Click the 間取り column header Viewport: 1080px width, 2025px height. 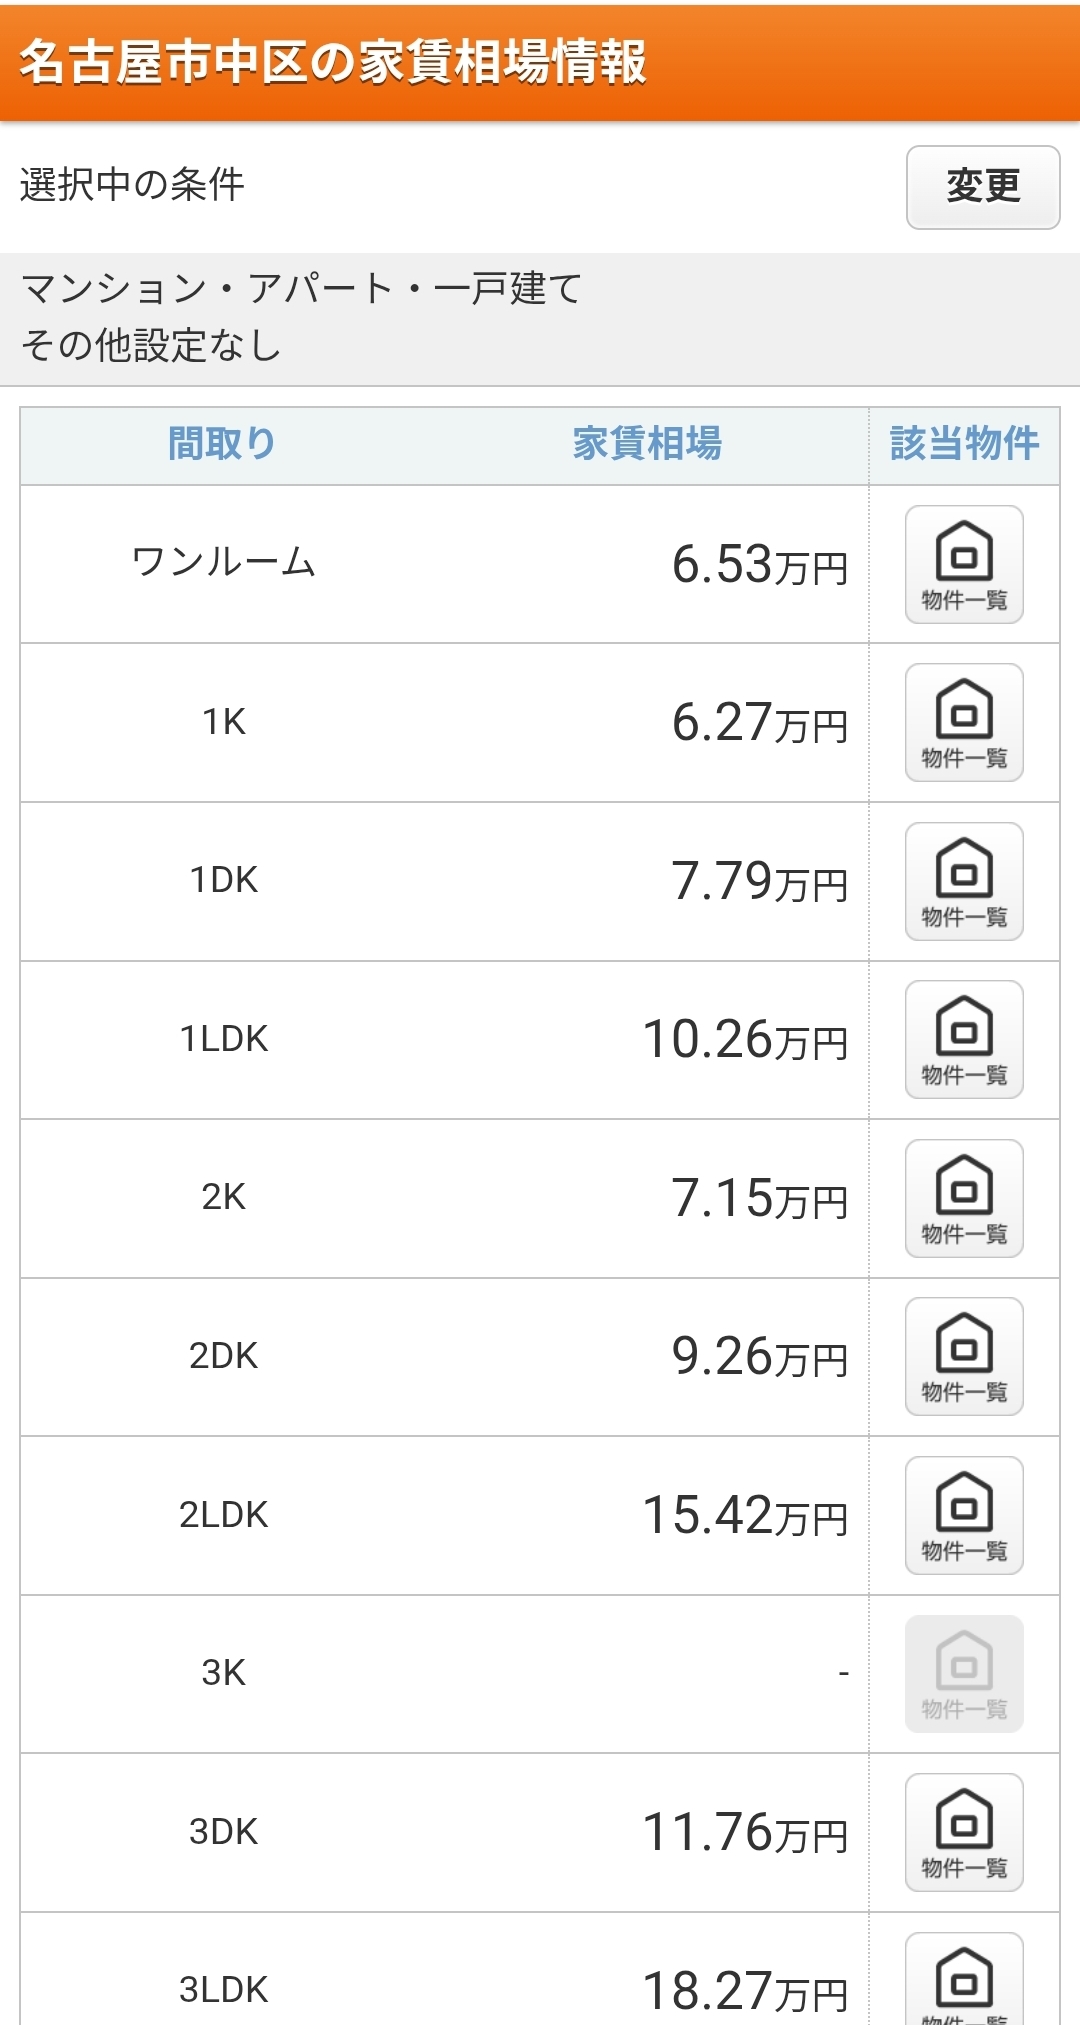pos(222,444)
